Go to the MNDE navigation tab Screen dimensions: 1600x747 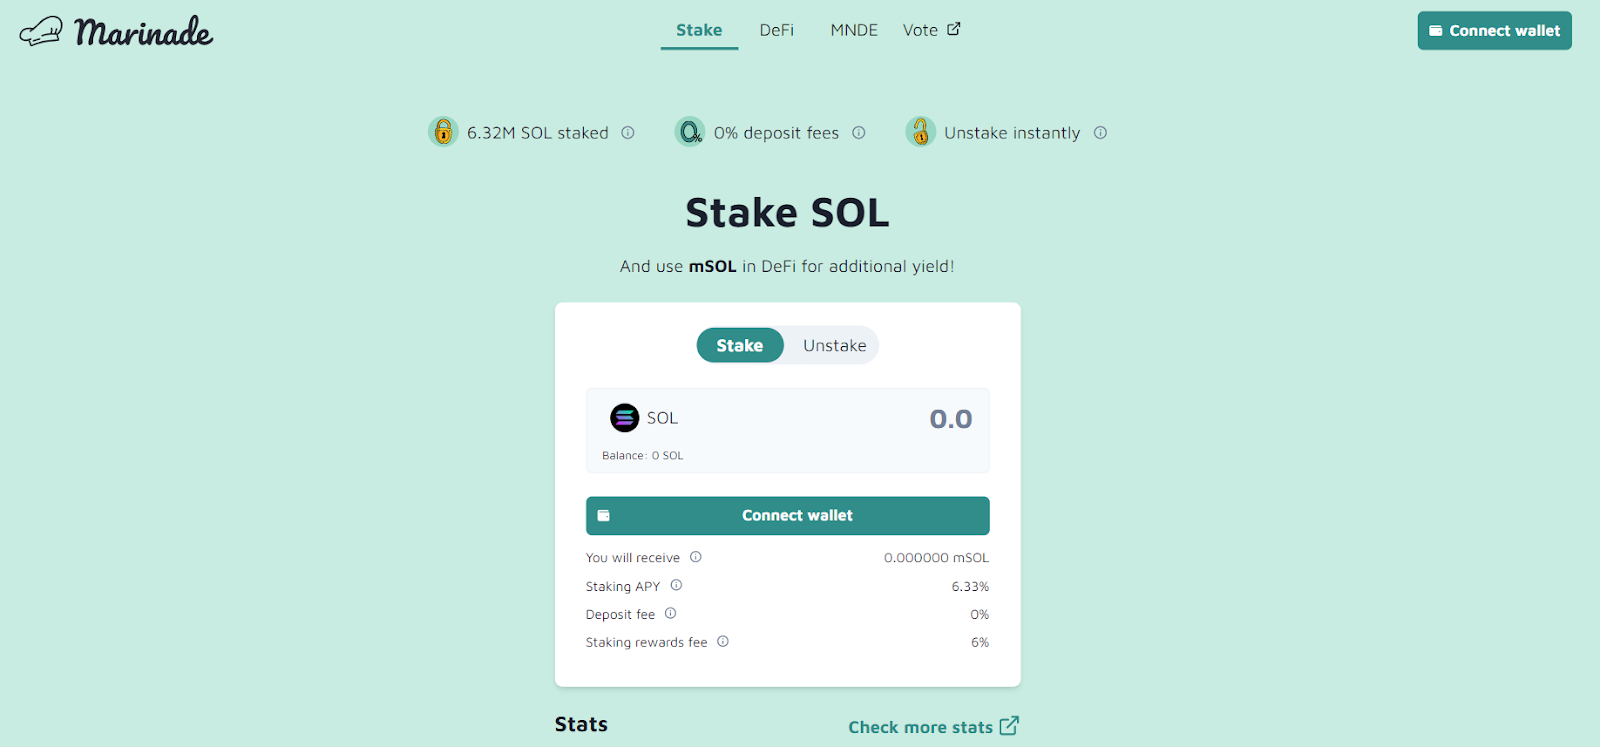[854, 30]
